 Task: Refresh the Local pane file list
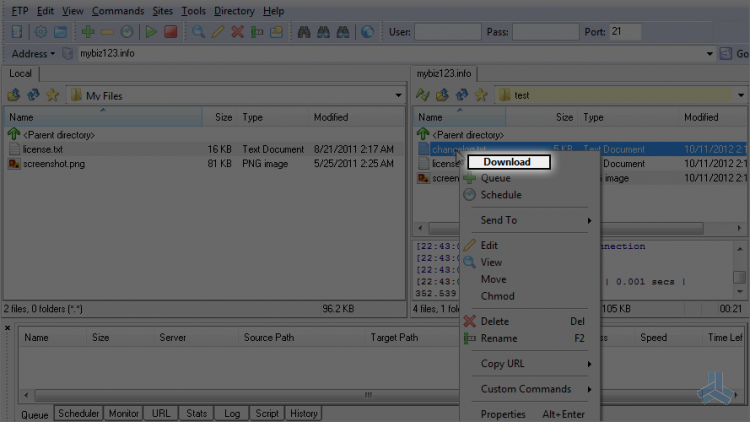pos(33,95)
